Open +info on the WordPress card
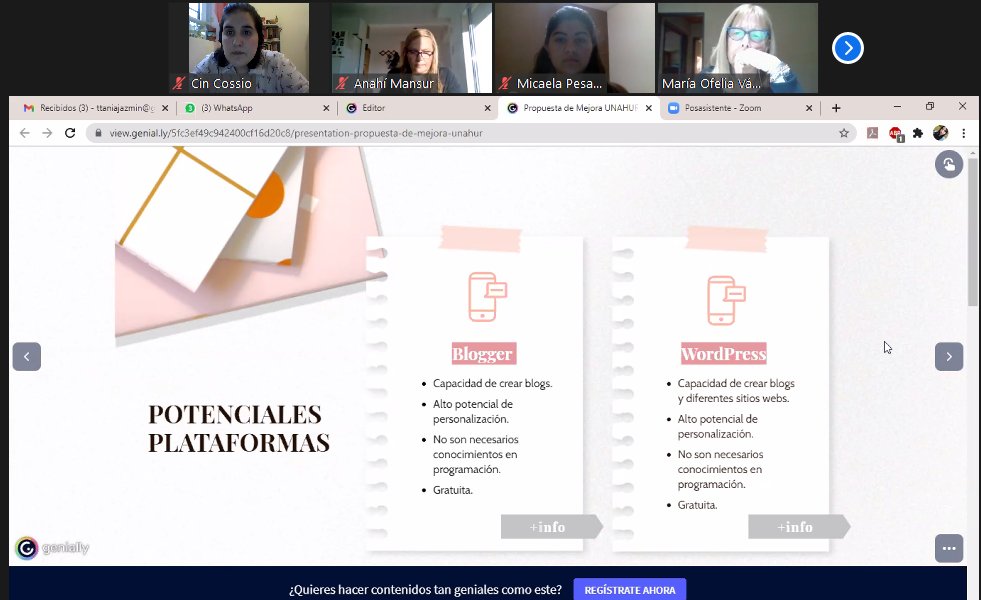The height and width of the screenshot is (600, 981). coord(799,527)
